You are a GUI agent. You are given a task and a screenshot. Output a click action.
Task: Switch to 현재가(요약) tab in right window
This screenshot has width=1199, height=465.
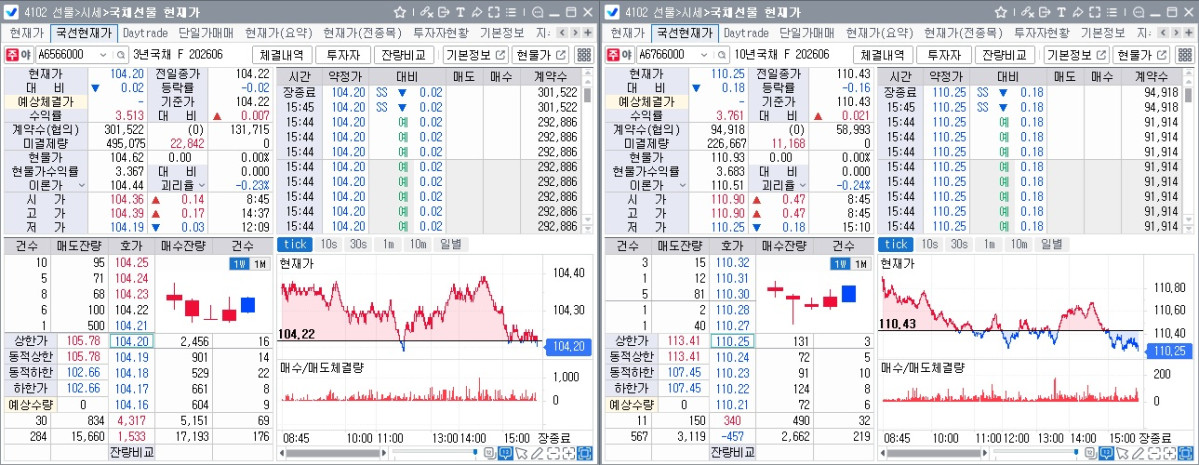coord(879,33)
